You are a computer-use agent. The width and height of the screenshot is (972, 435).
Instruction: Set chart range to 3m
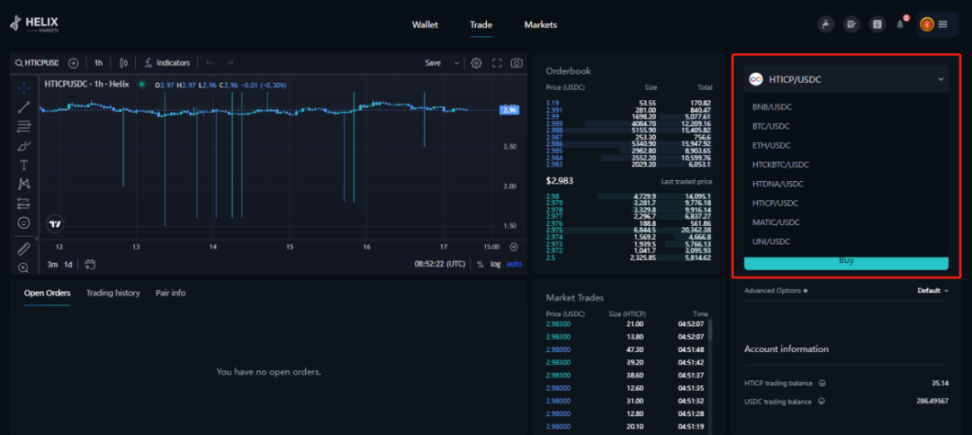coord(53,265)
